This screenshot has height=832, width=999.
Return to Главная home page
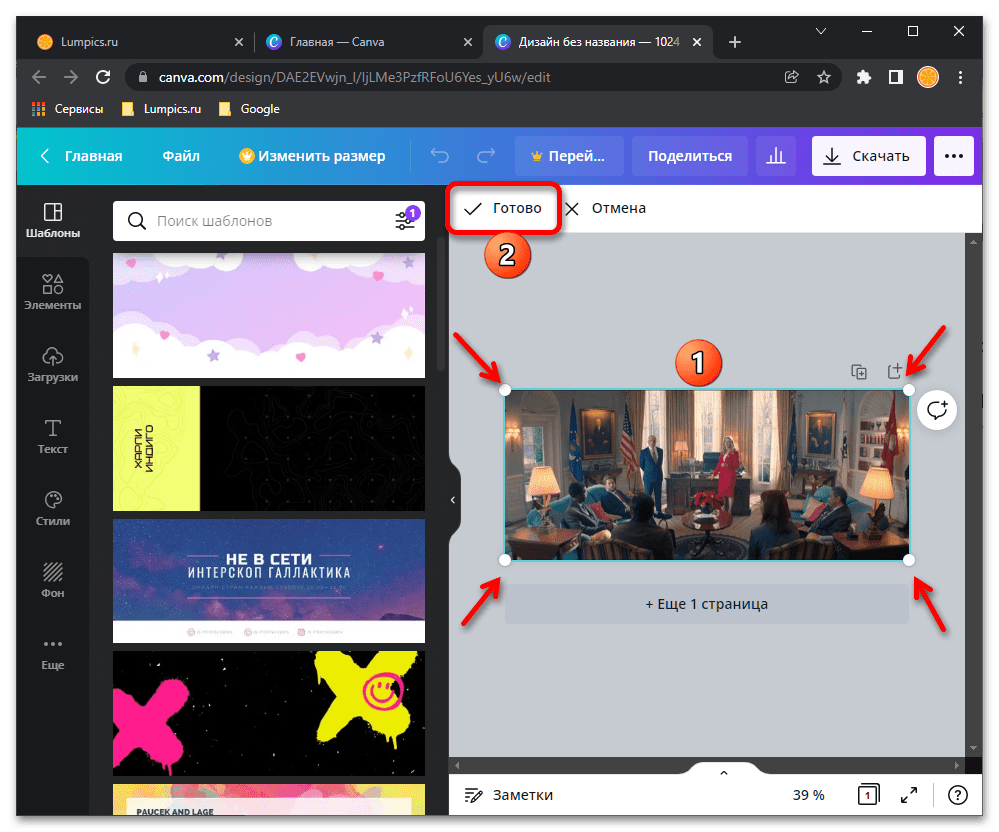pos(81,156)
